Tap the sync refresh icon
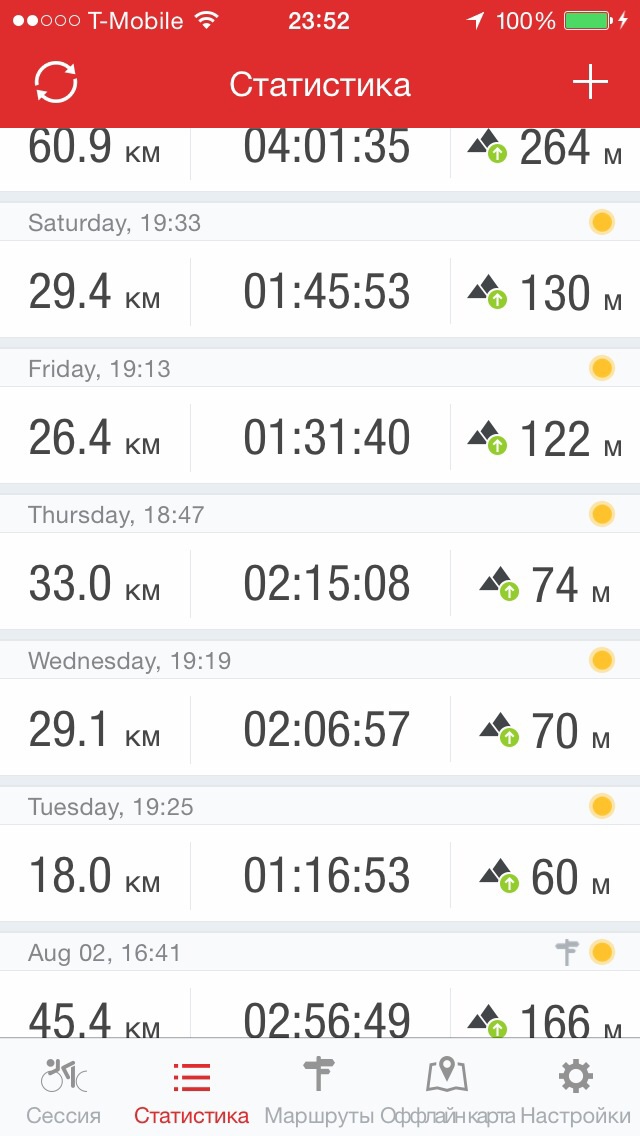 pos(56,83)
